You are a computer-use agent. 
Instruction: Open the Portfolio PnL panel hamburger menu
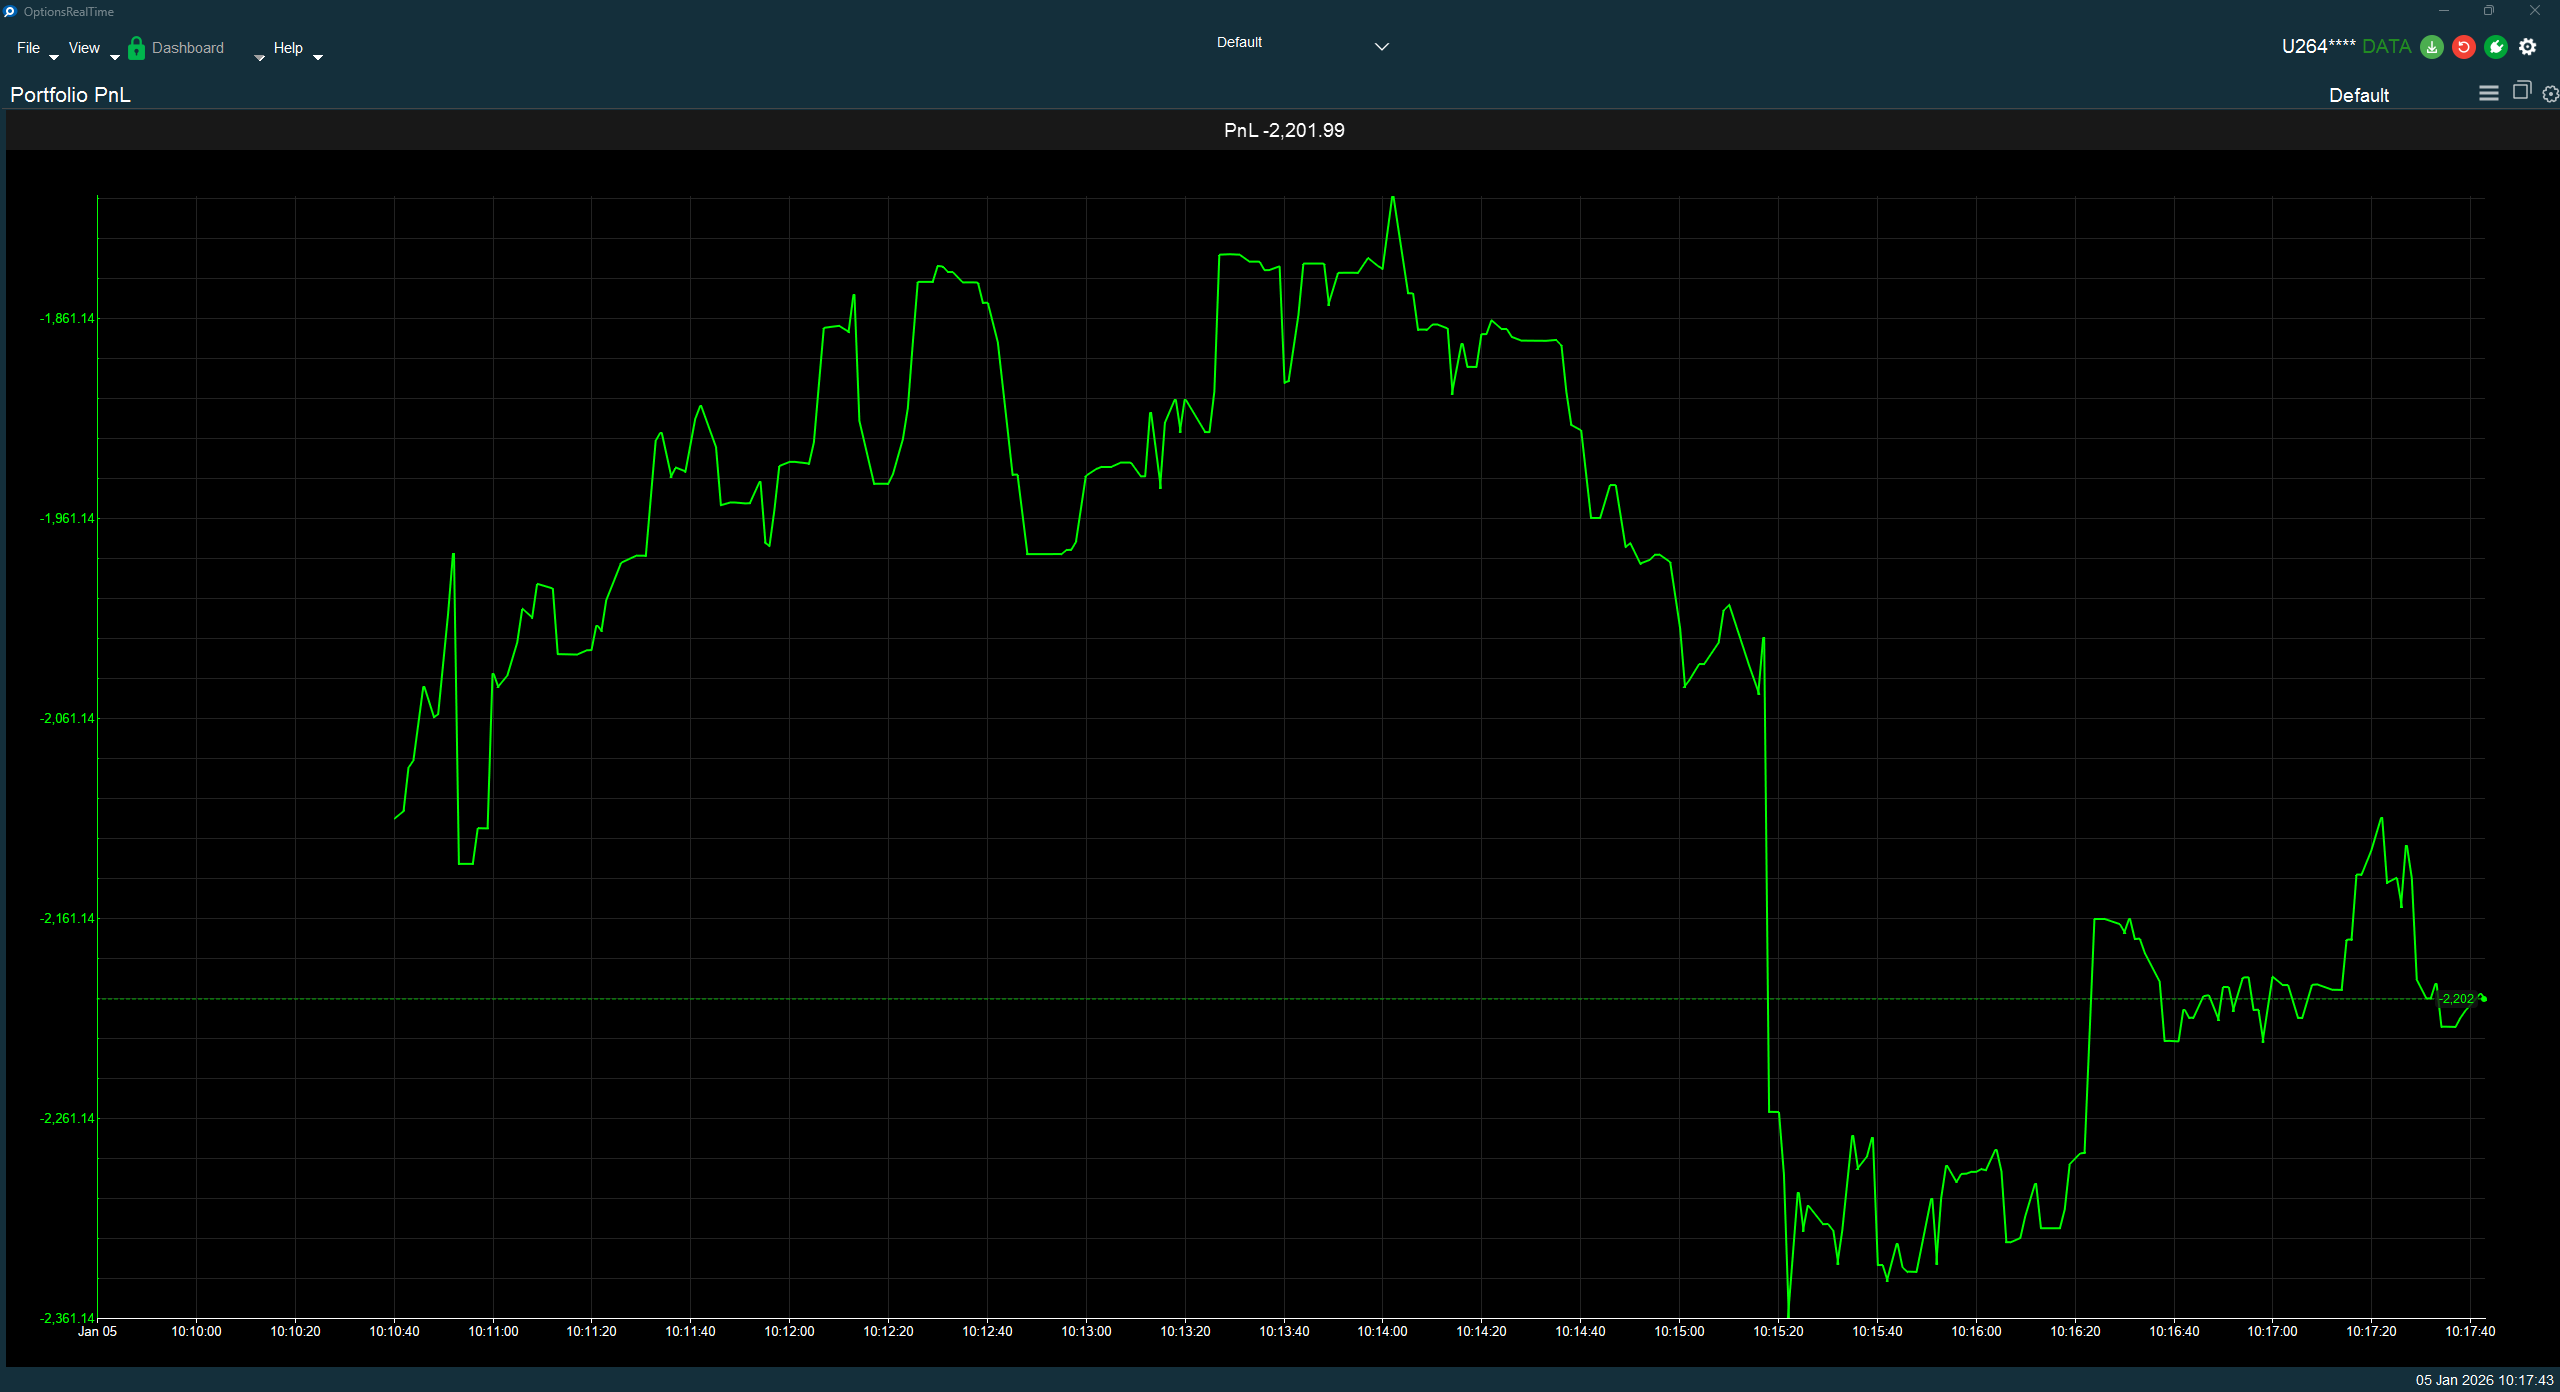2487,93
